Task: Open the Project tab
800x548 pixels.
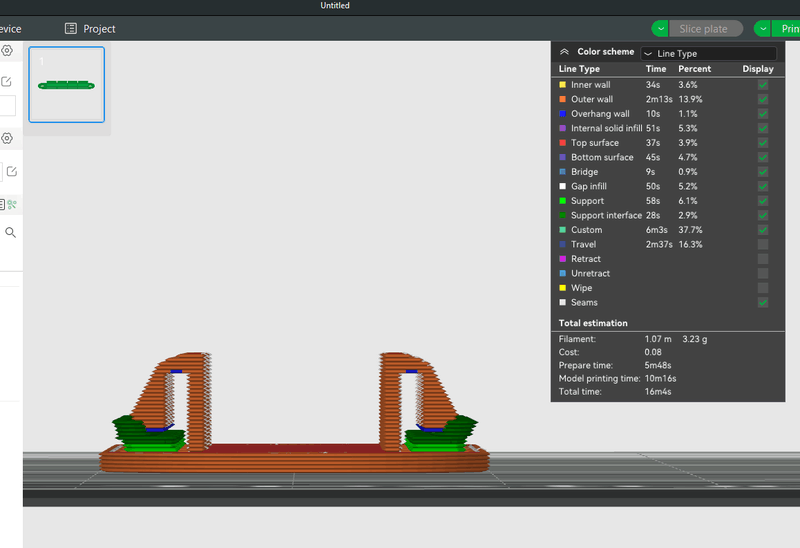Action: pyautogui.click(x=90, y=29)
